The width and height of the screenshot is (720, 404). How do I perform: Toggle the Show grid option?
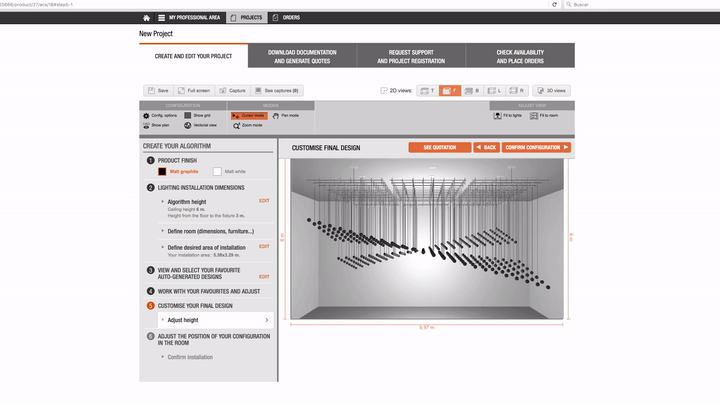click(x=188, y=115)
